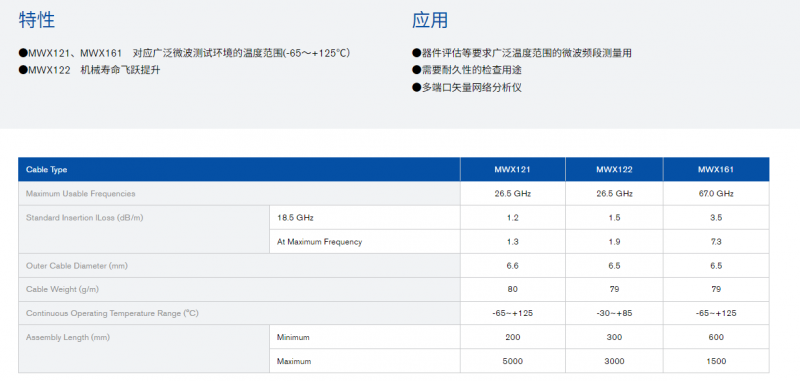Select the Maximum Usable Frequencies row label
The image size is (800, 381).
click(x=81, y=194)
